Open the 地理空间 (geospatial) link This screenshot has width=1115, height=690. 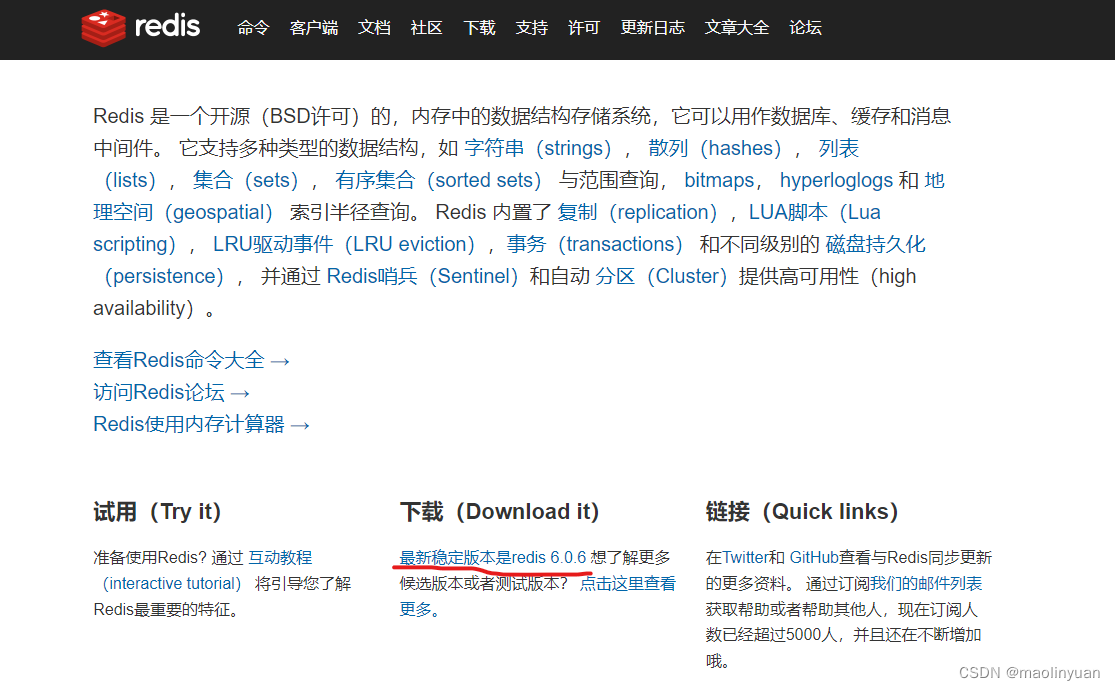(183, 212)
